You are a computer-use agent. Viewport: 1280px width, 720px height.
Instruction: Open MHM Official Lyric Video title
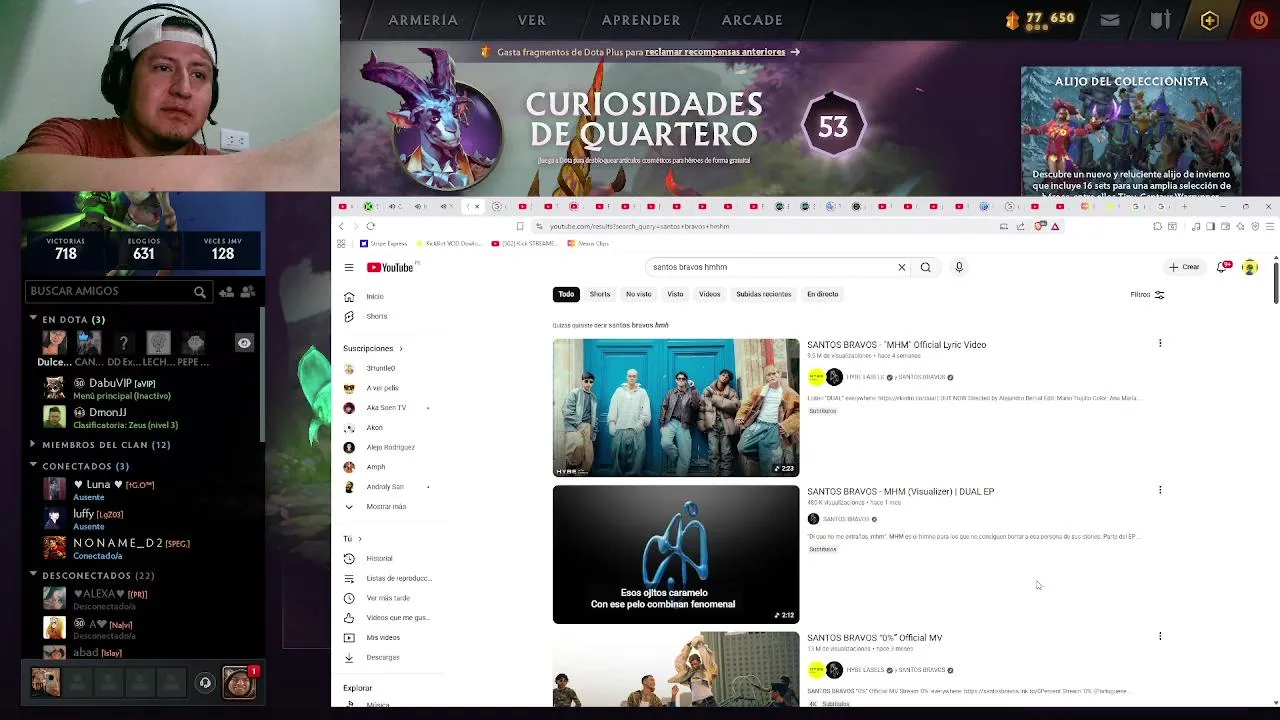tap(896, 345)
